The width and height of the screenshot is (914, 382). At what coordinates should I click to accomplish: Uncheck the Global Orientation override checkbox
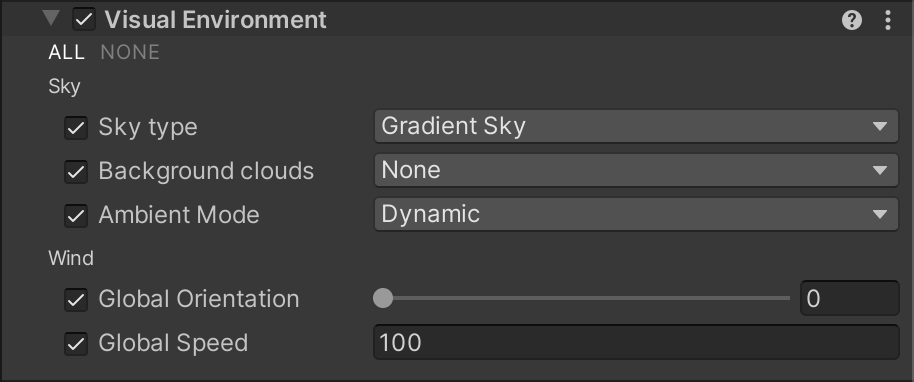[76, 300]
